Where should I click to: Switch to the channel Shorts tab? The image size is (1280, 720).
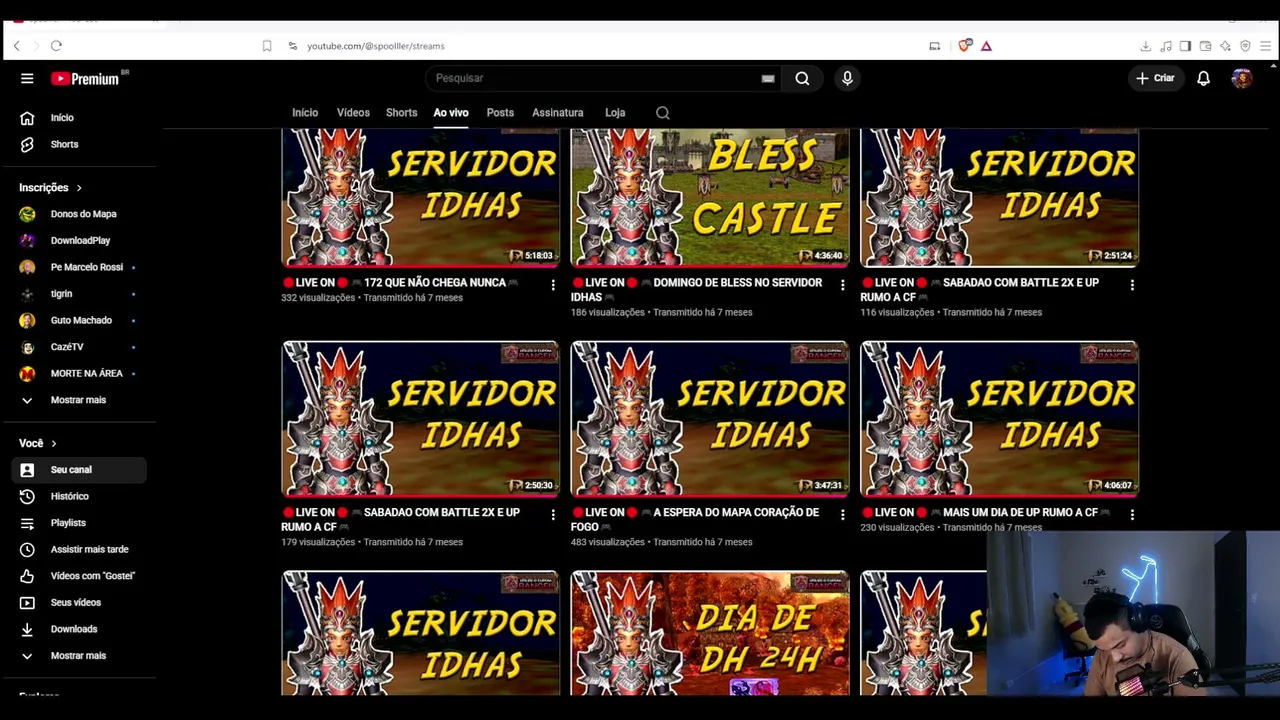pyautogui.click(x=401, y=113)
